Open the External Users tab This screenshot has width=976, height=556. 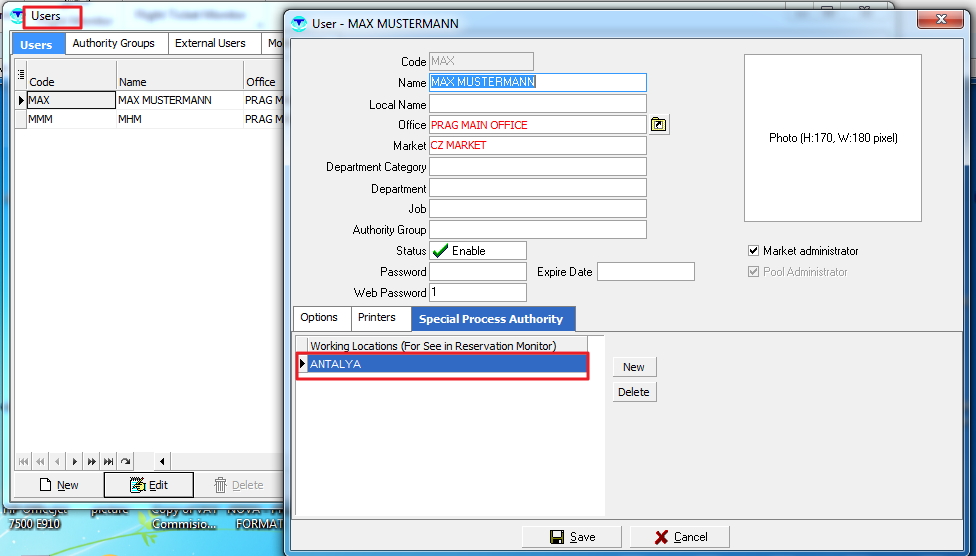210,44
